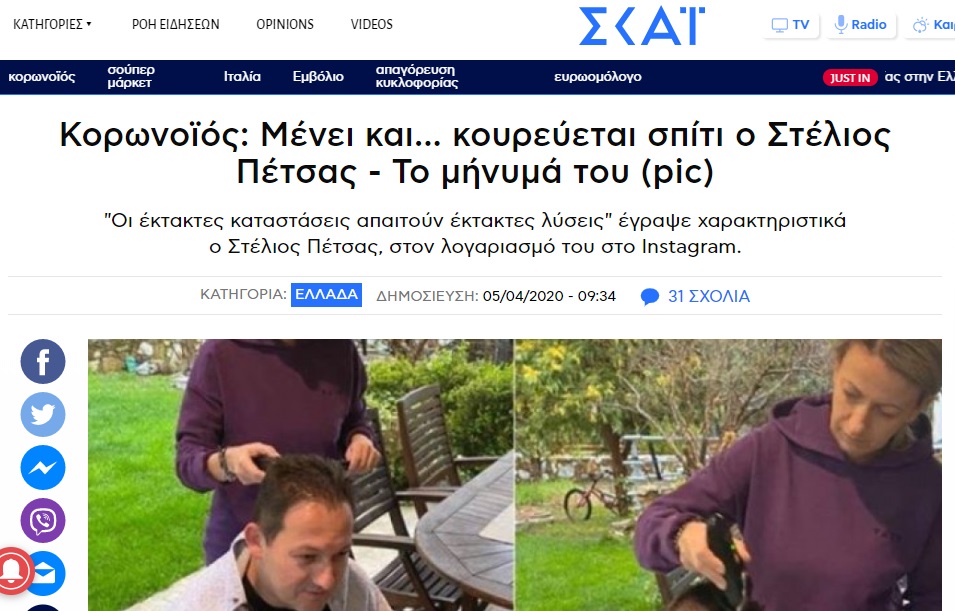Share via Viber icon
Screen dimensions: 955x611
[x=43, y=520]
